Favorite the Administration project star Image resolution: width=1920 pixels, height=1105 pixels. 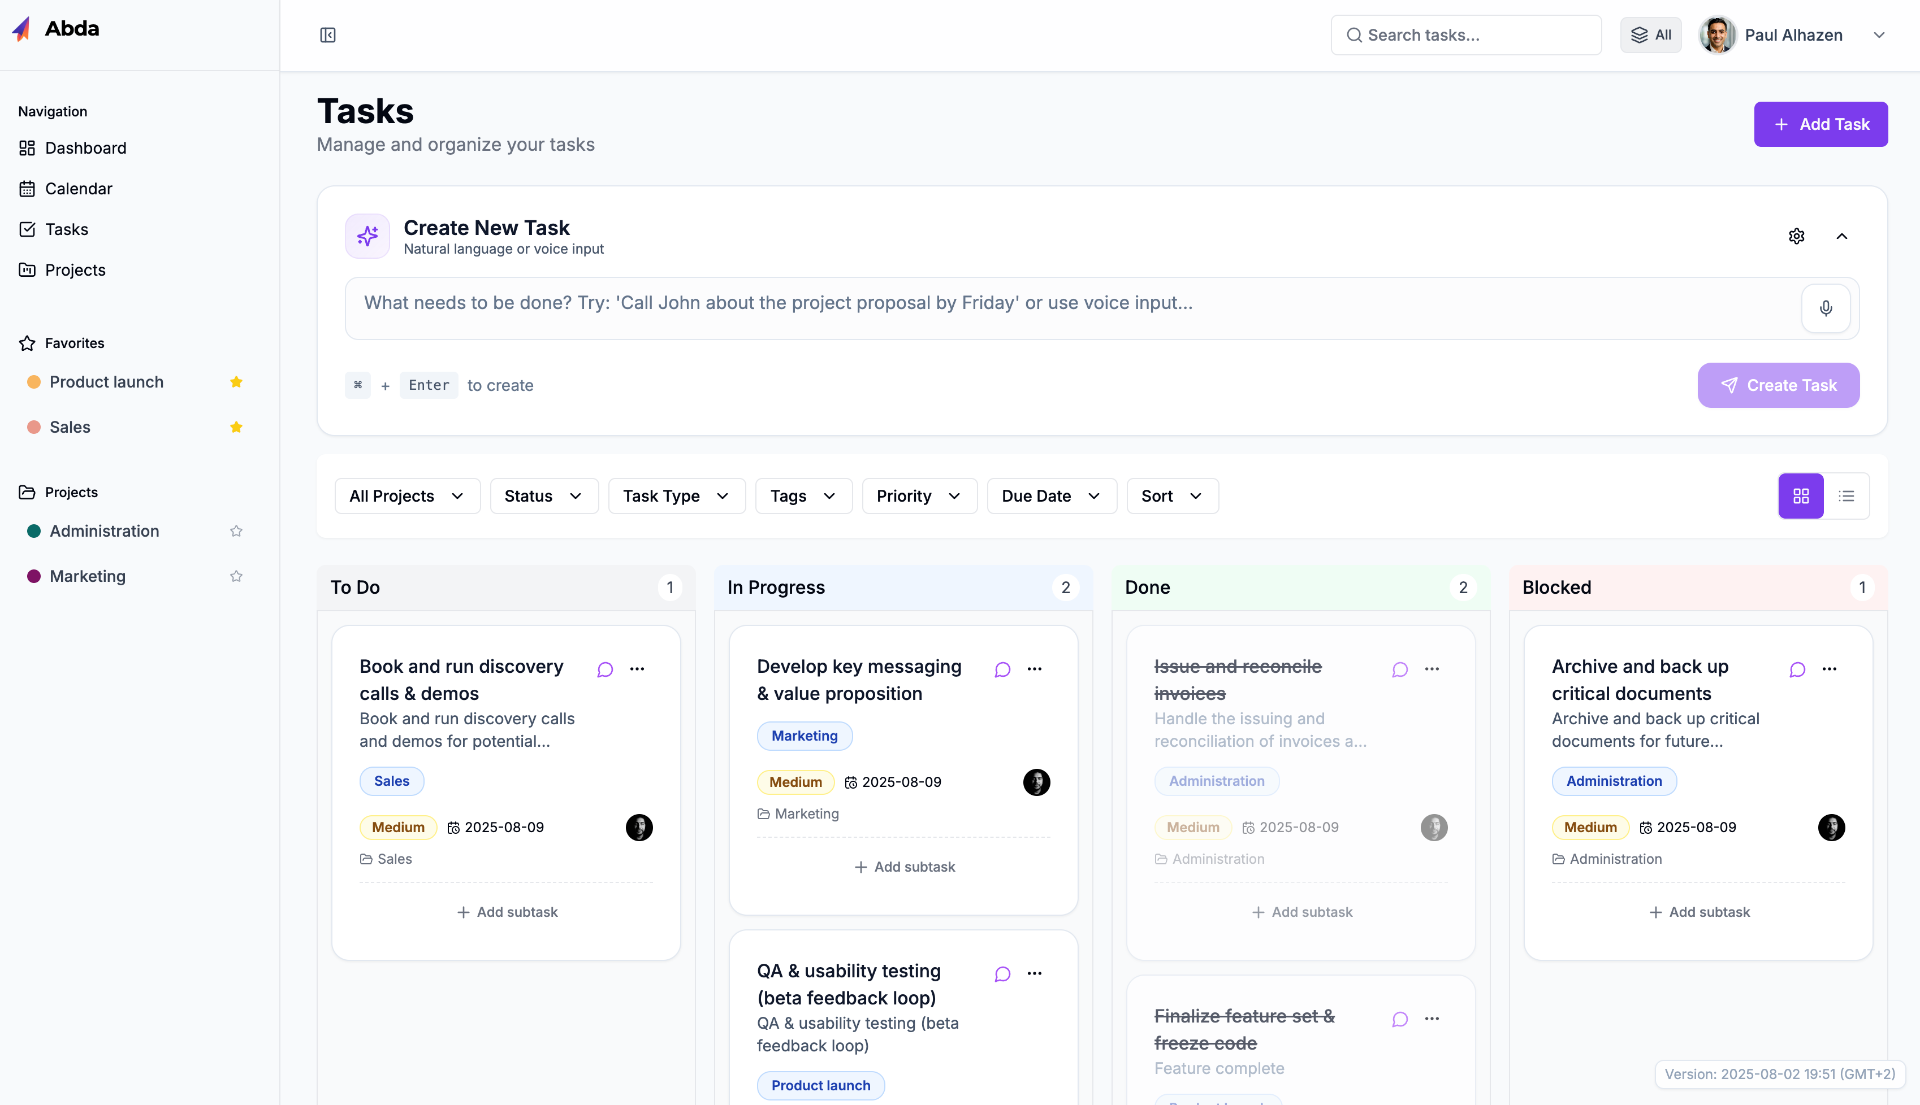tap(236, 531)
